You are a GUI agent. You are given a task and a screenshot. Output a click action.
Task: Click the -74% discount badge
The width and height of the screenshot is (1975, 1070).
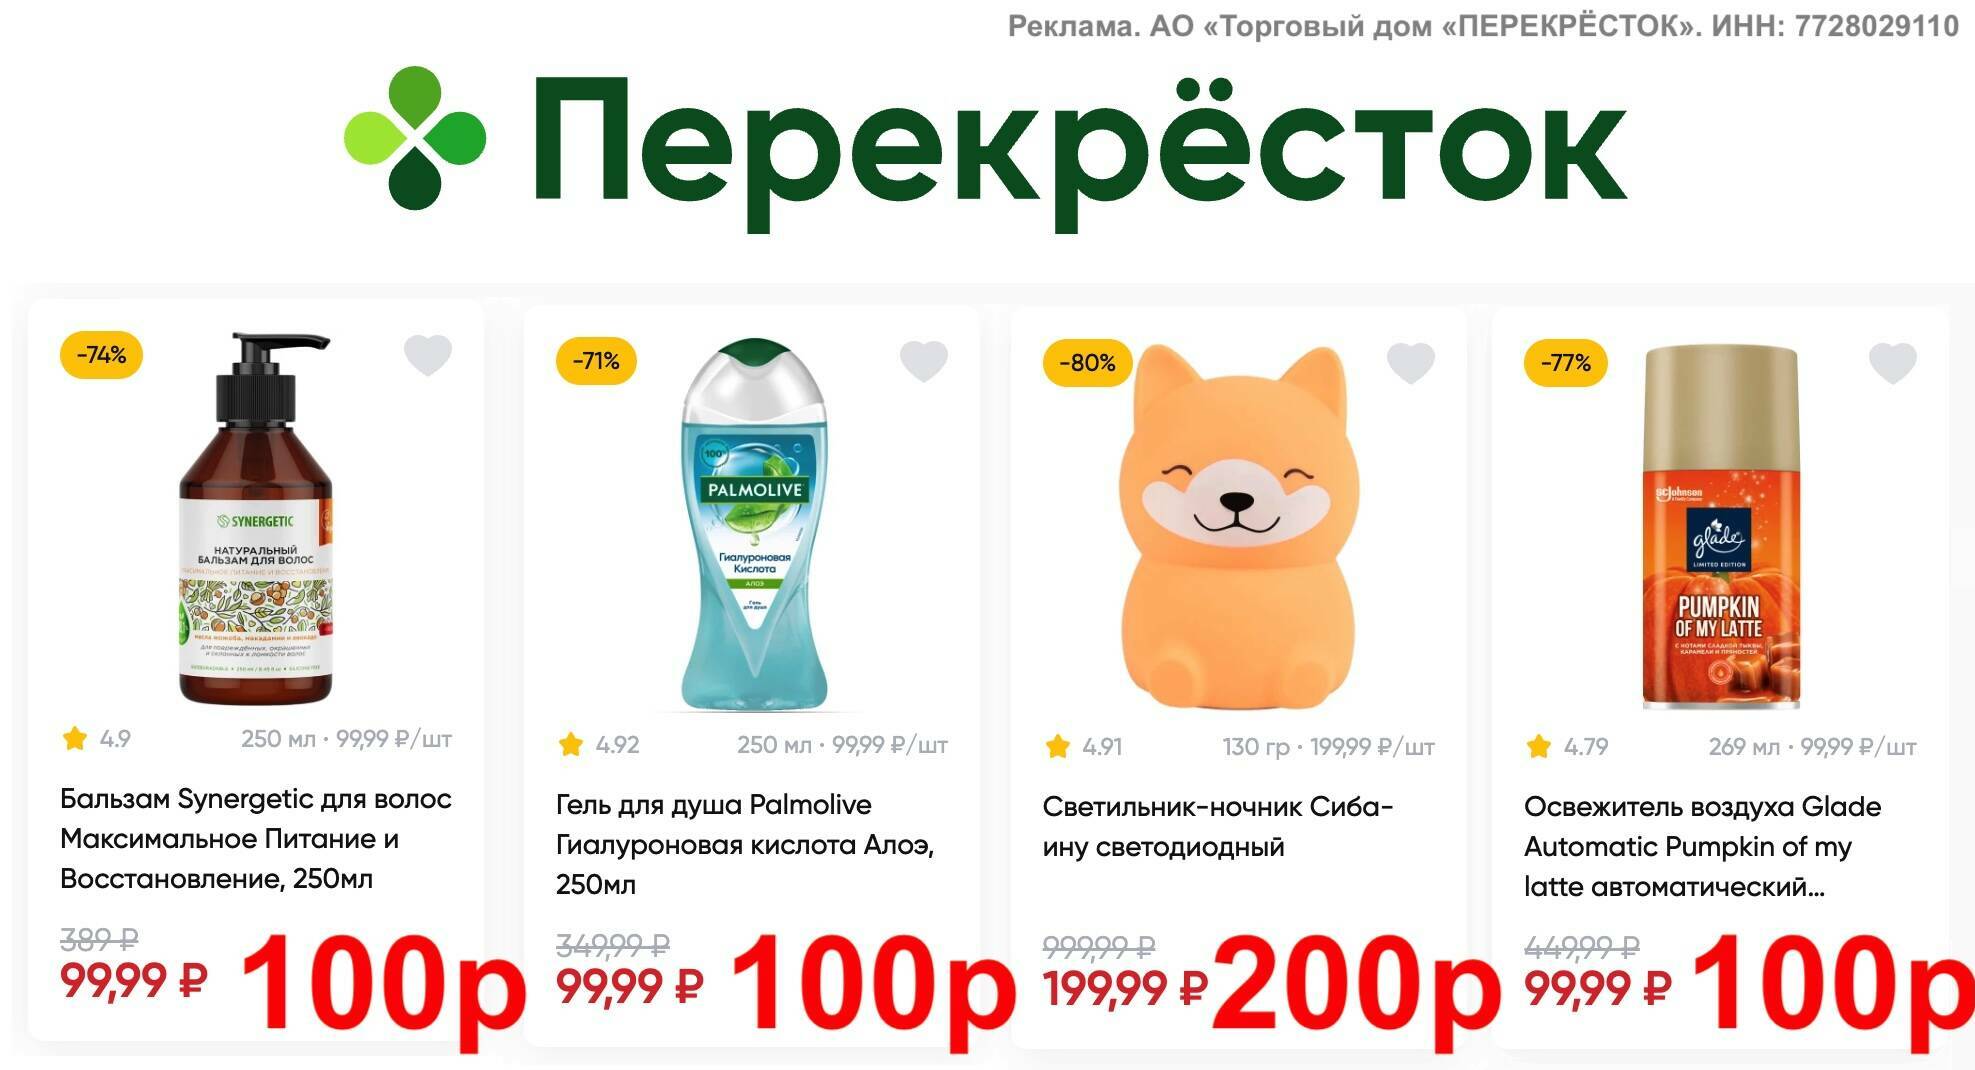(x=102, y=355)
